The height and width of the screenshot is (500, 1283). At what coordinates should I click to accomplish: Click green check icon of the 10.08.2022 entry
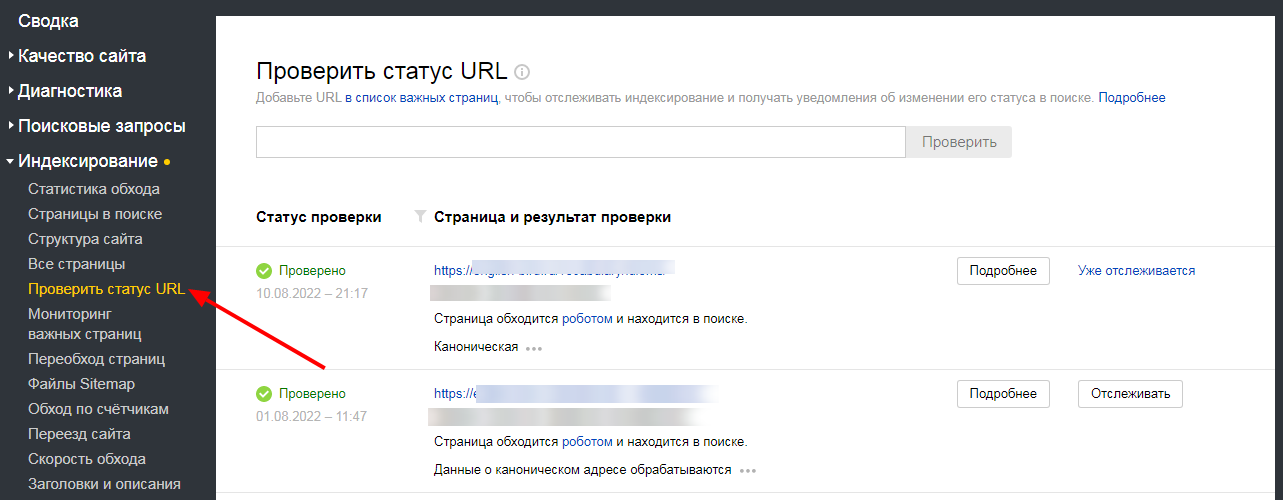coord(264,271)
